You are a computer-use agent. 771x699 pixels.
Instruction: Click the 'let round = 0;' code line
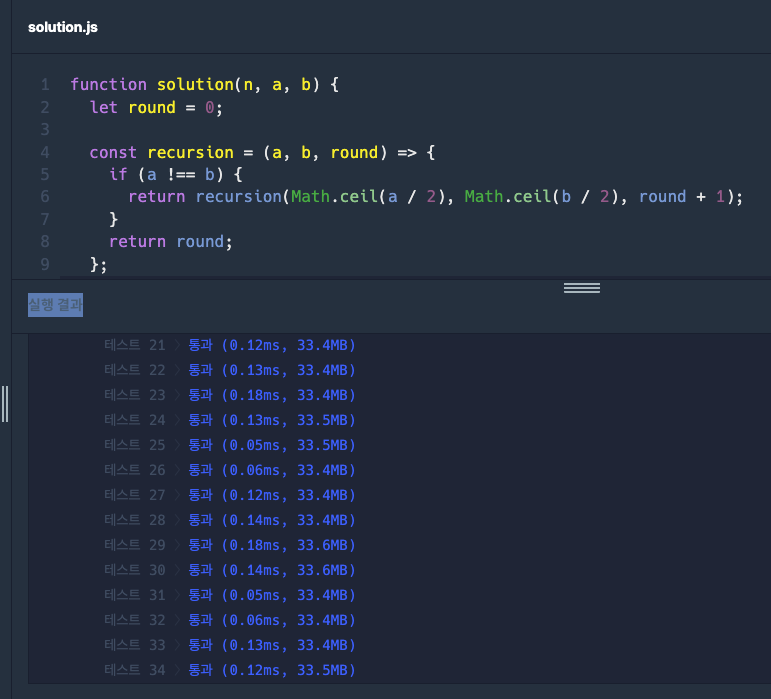156,107
